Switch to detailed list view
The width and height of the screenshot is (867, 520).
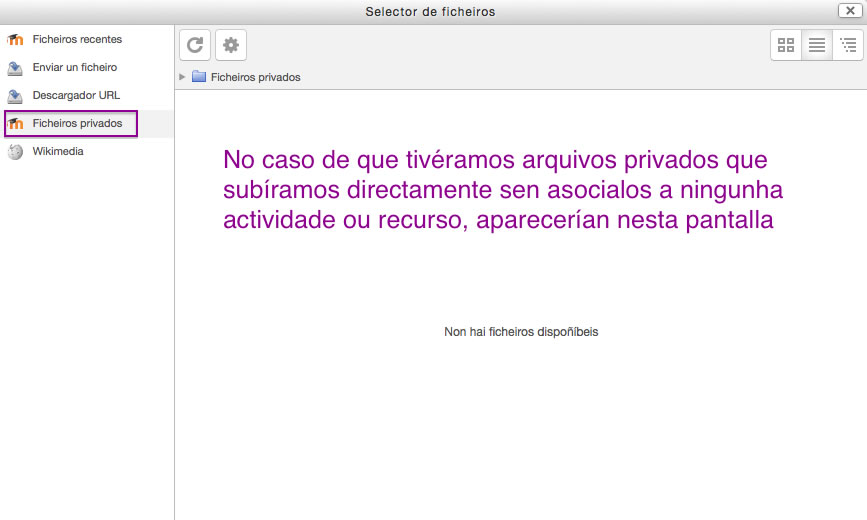tap(817, 45)
